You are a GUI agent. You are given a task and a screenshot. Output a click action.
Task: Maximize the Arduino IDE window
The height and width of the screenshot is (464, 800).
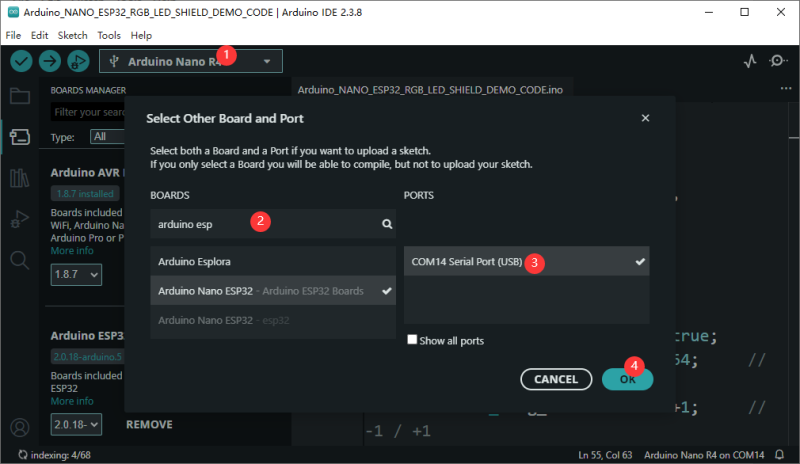click(744, 12)
